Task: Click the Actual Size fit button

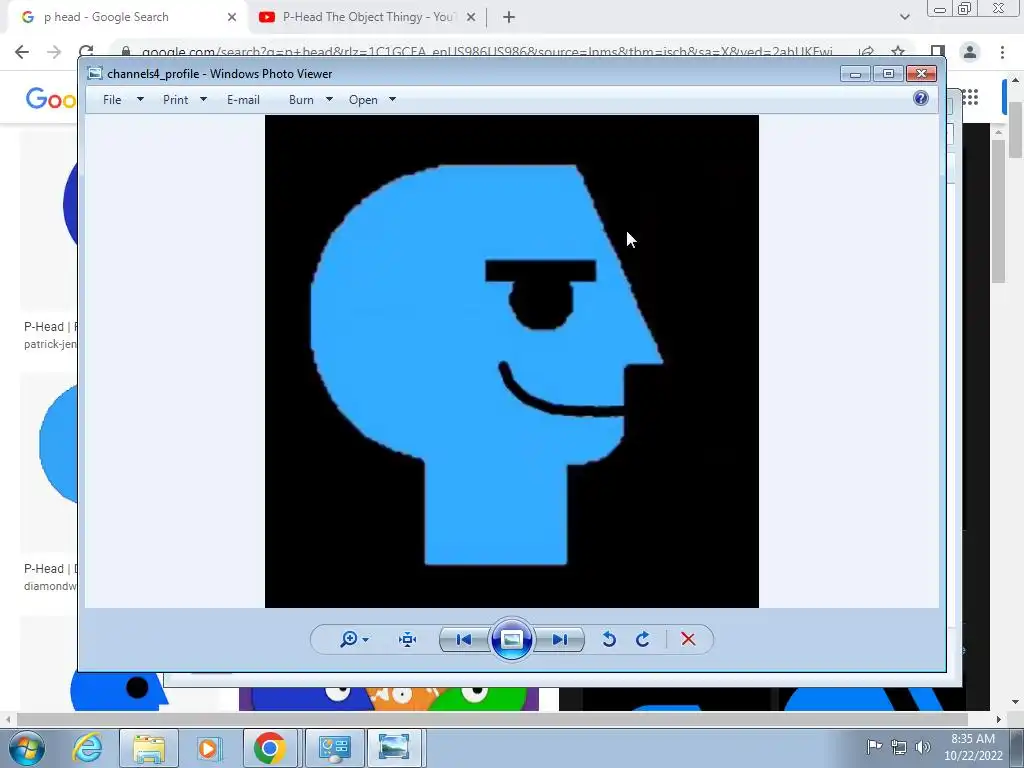Action: [408, 639]
